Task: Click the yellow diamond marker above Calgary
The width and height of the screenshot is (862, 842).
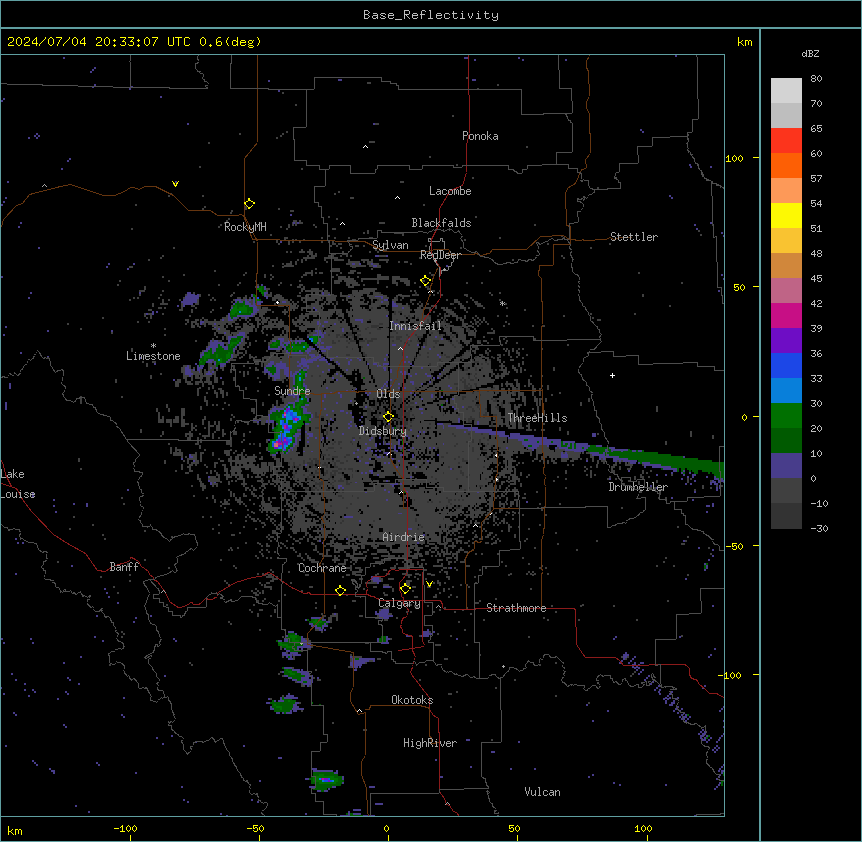Action: (405, 589)
